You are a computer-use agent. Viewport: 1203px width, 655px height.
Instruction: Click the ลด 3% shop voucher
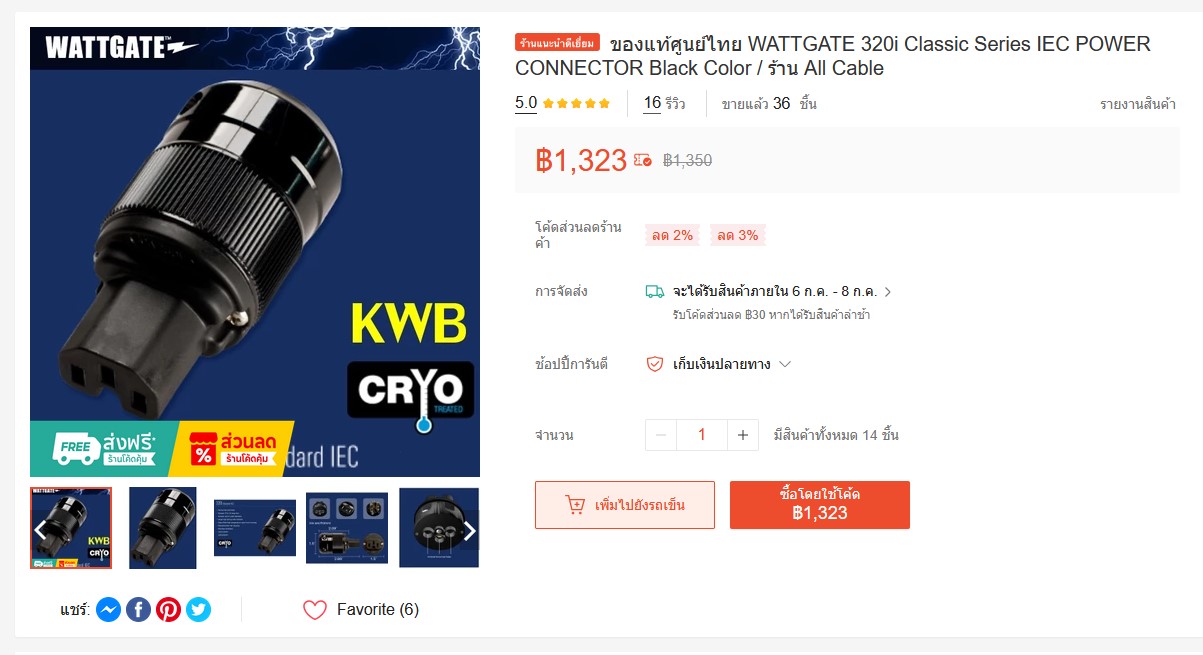click(x=738, y=235)
